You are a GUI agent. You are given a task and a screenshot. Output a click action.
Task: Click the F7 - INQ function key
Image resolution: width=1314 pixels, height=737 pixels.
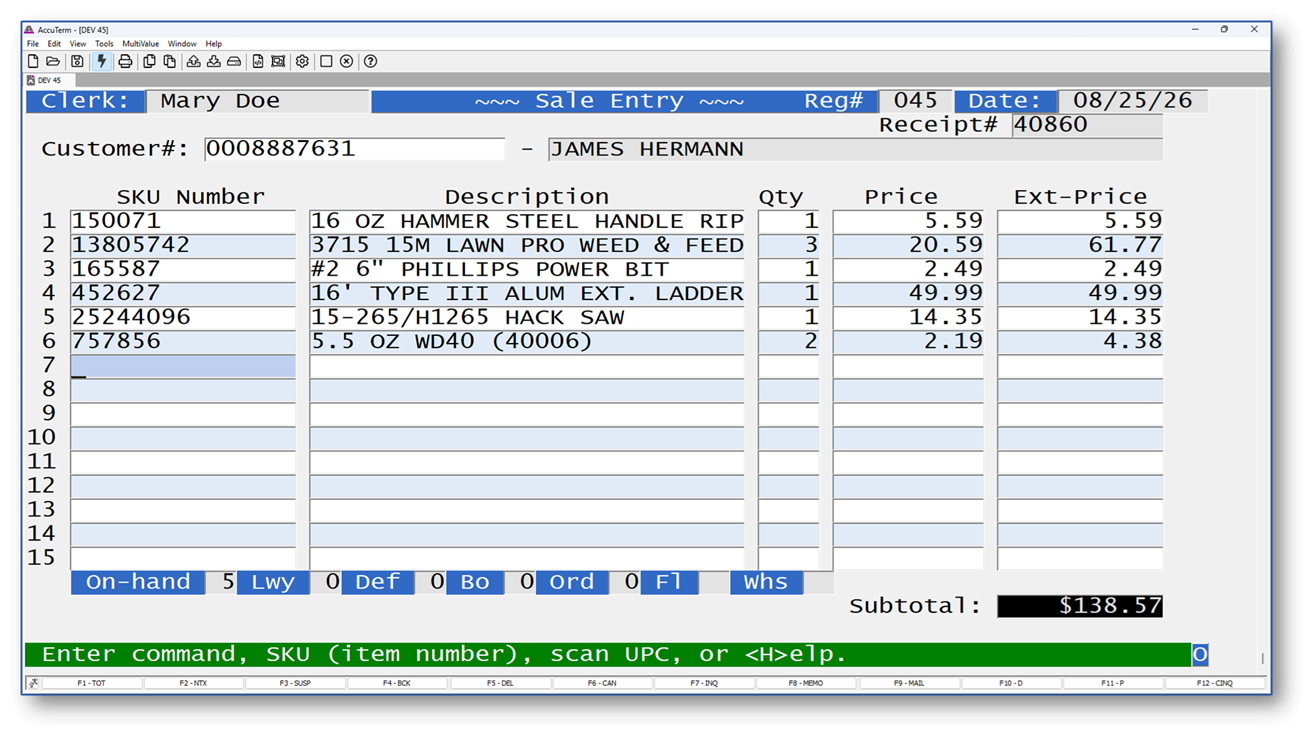[x=704, y=683]
